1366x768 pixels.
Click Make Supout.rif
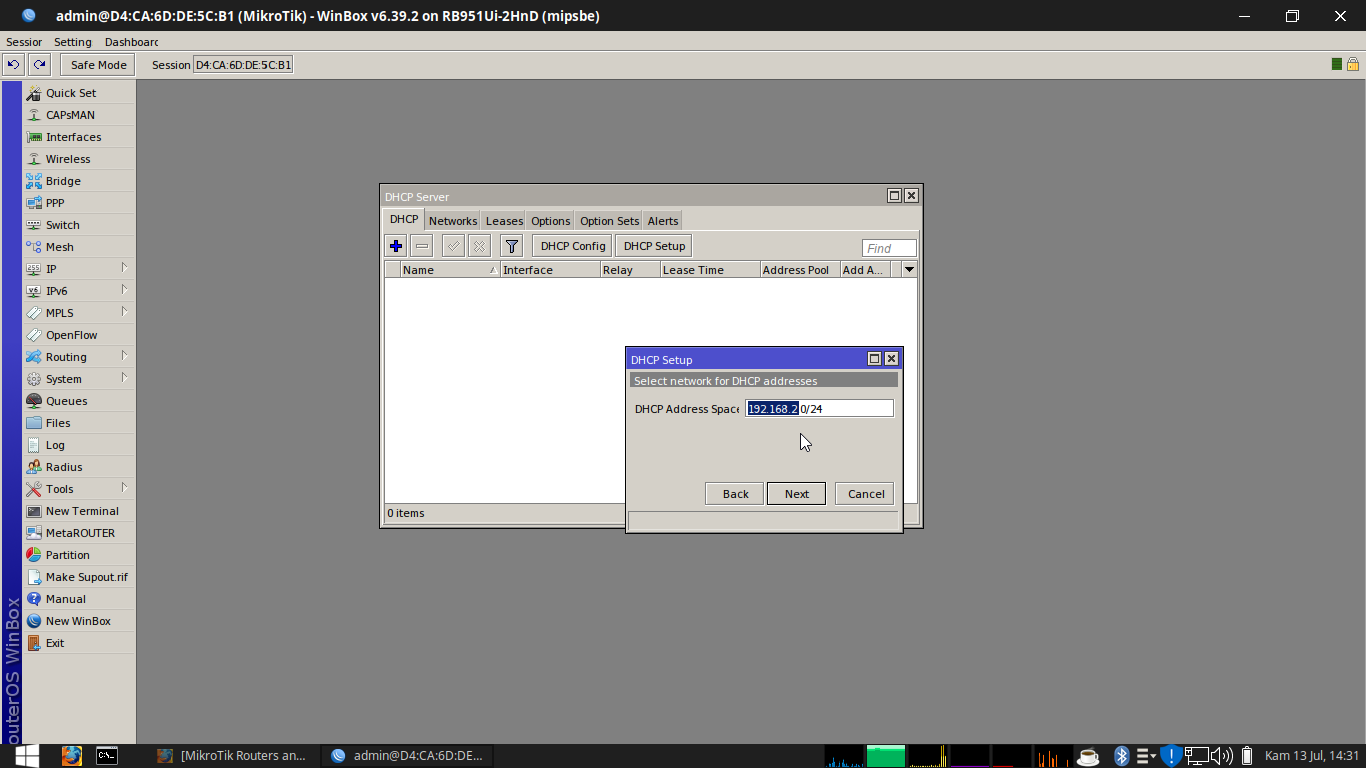pyautogui.click(x=79, y=577)
